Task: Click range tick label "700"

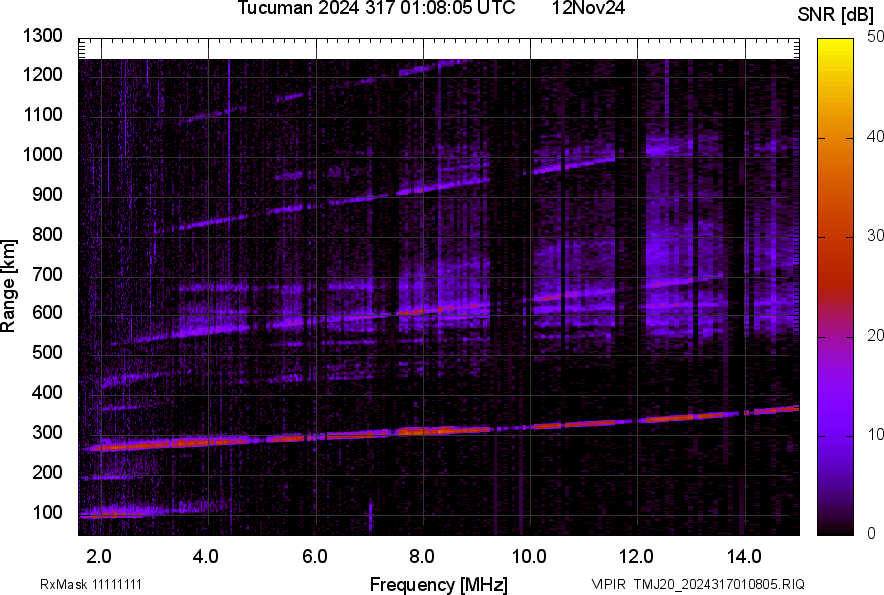Action: (47, 274)
